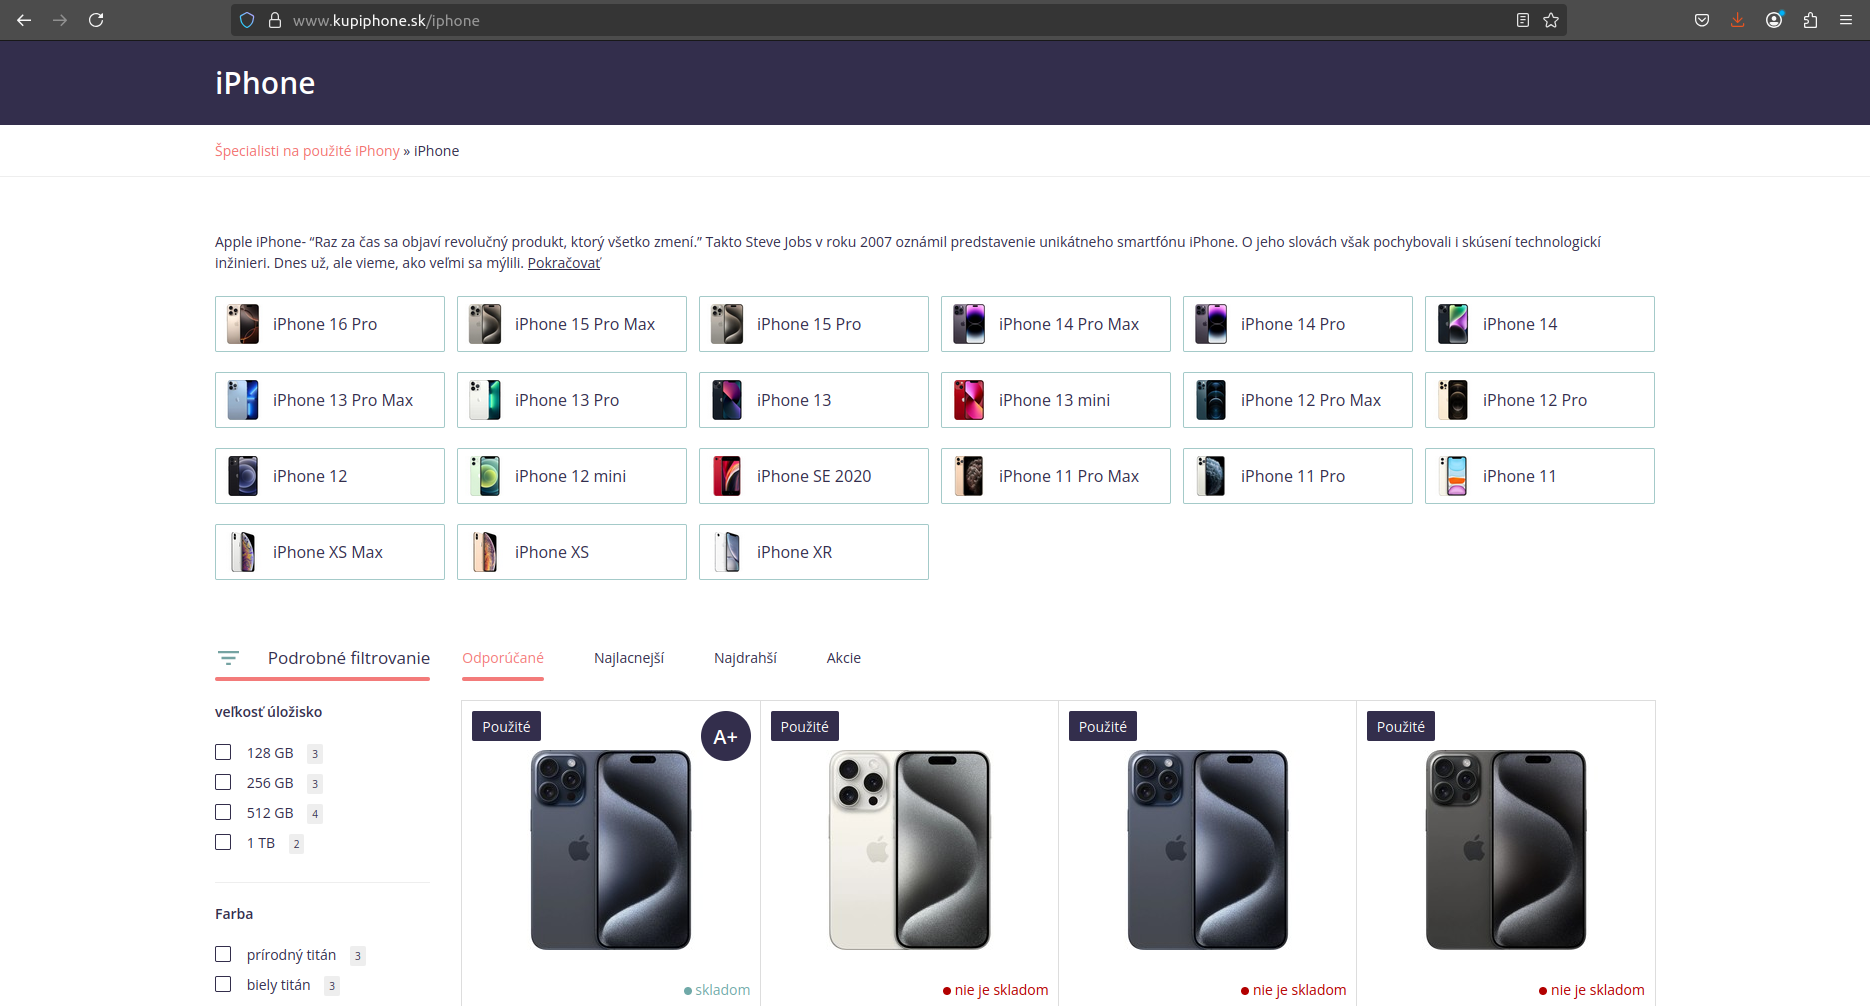Select the Najlacnejší sorting tab
This screenshot has height=1006, width=1870.
pyautogui.click(x=629, y=658)
